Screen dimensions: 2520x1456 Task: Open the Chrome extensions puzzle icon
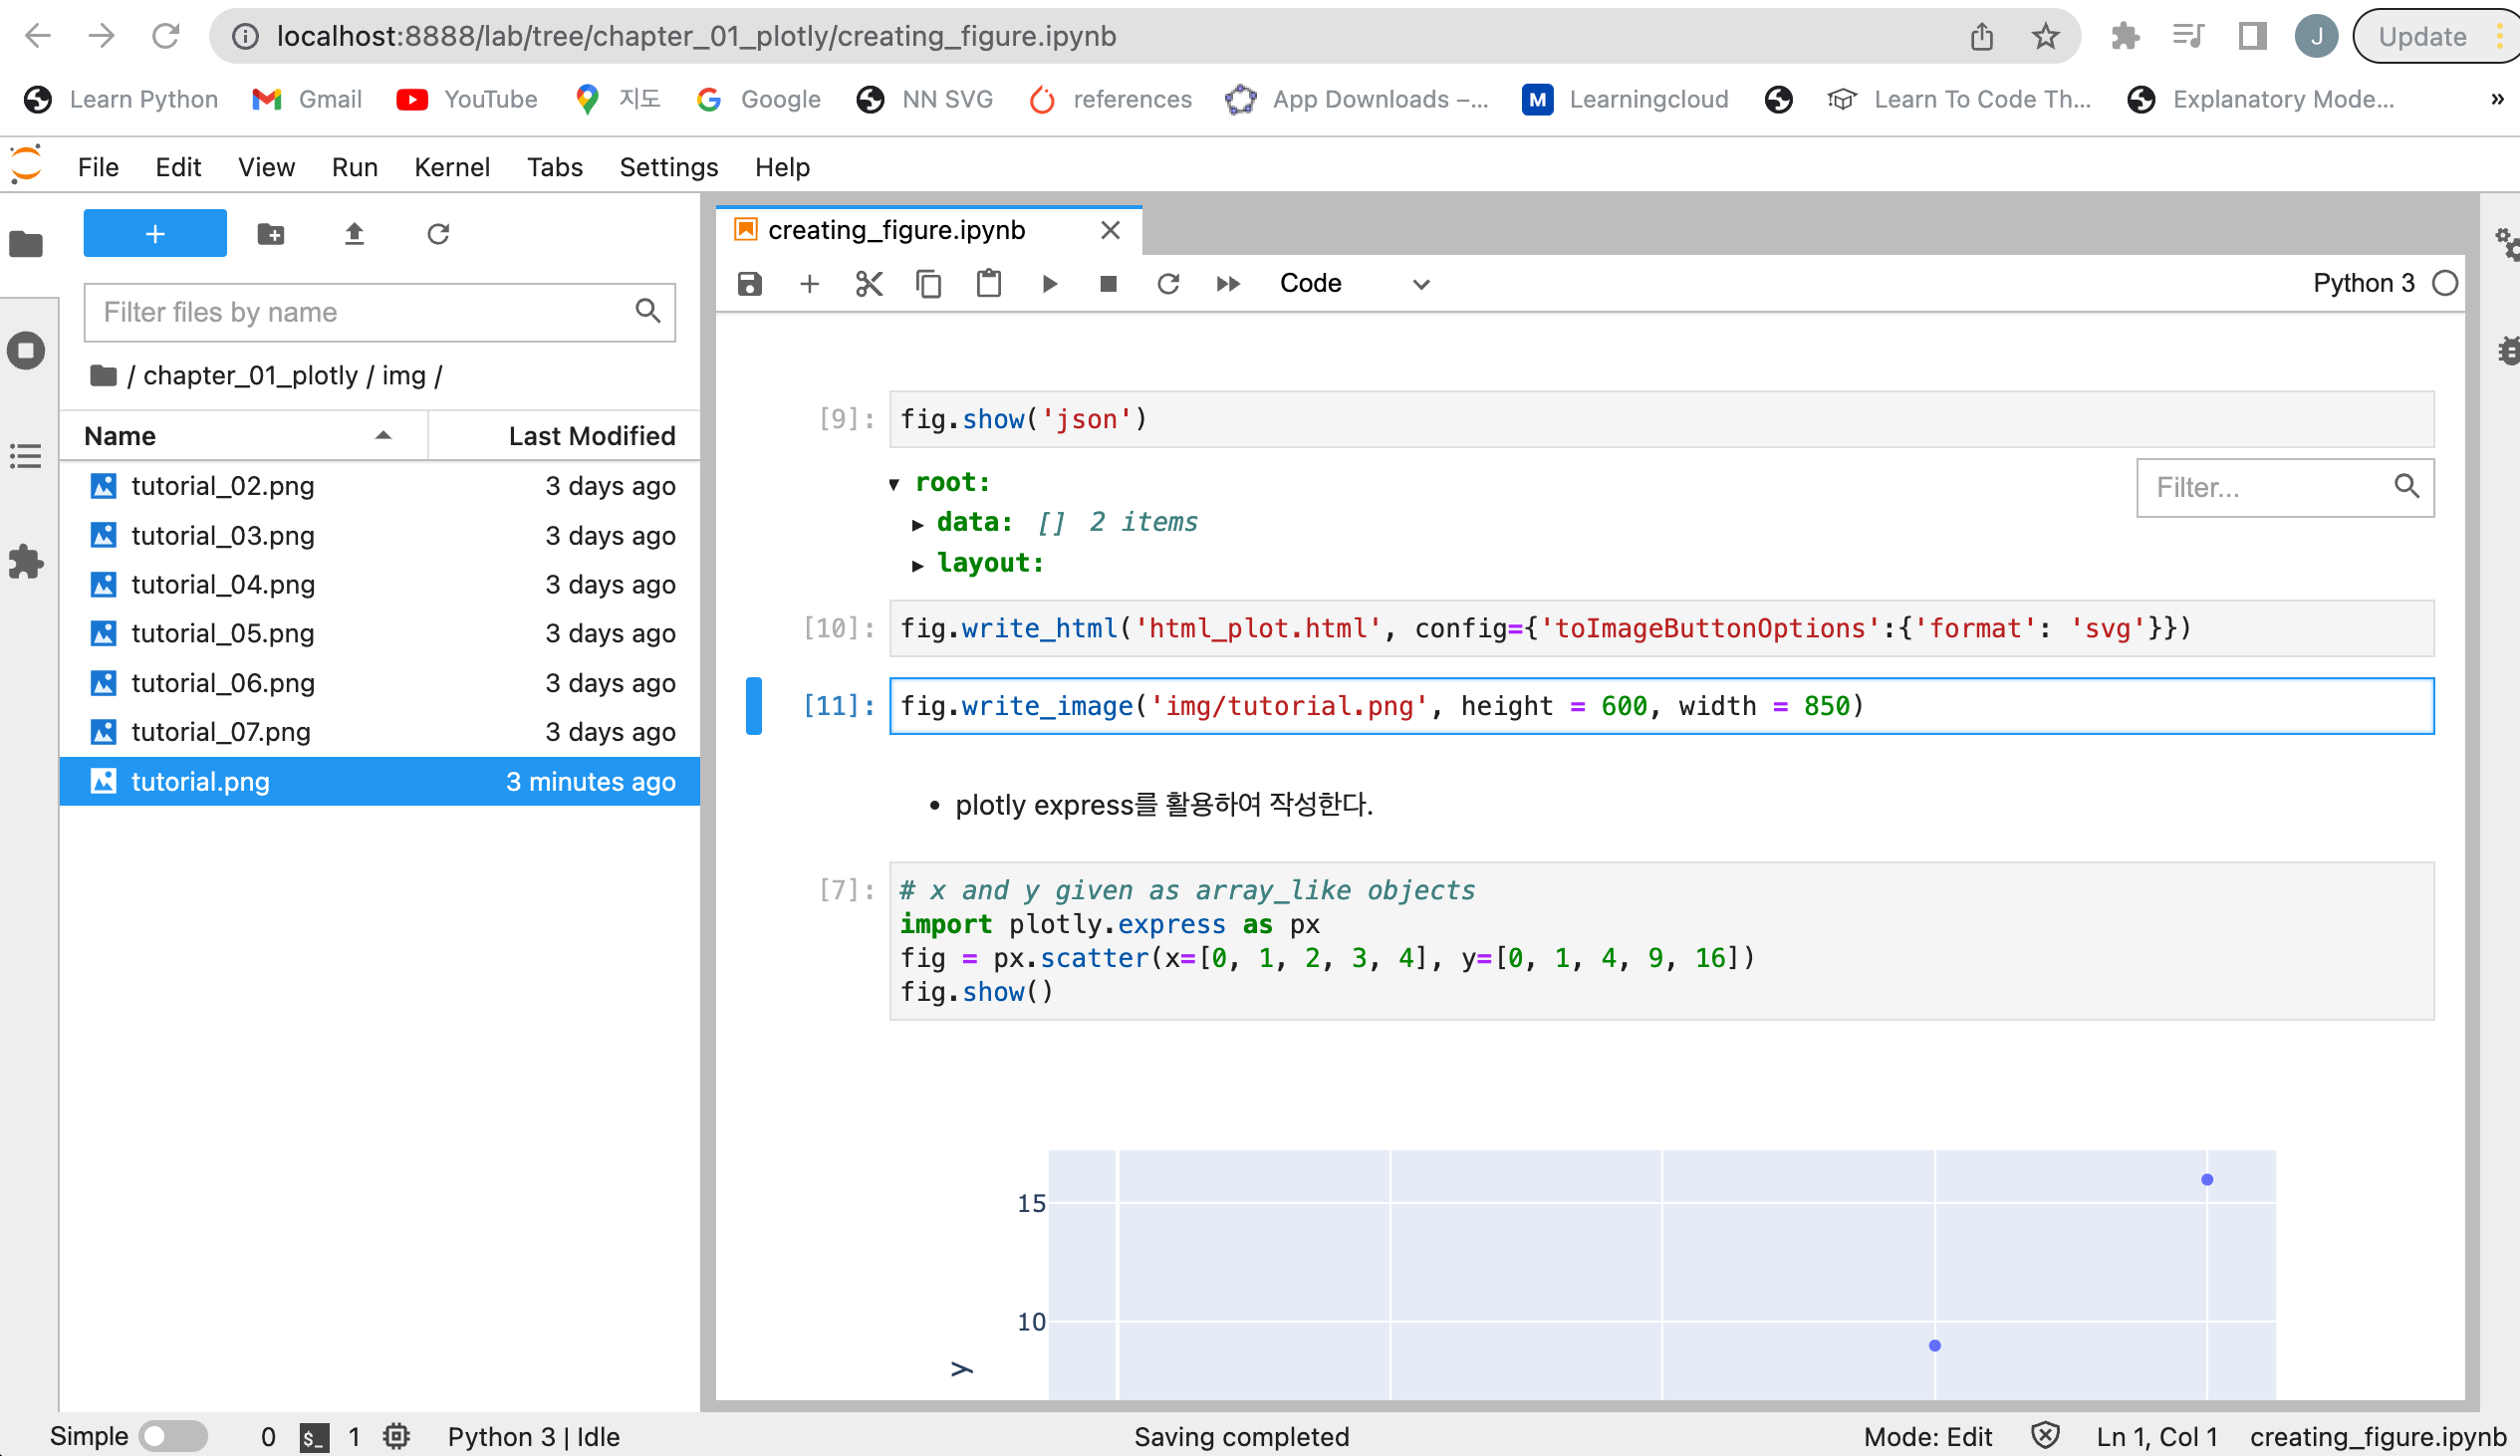click(2125, 36)
